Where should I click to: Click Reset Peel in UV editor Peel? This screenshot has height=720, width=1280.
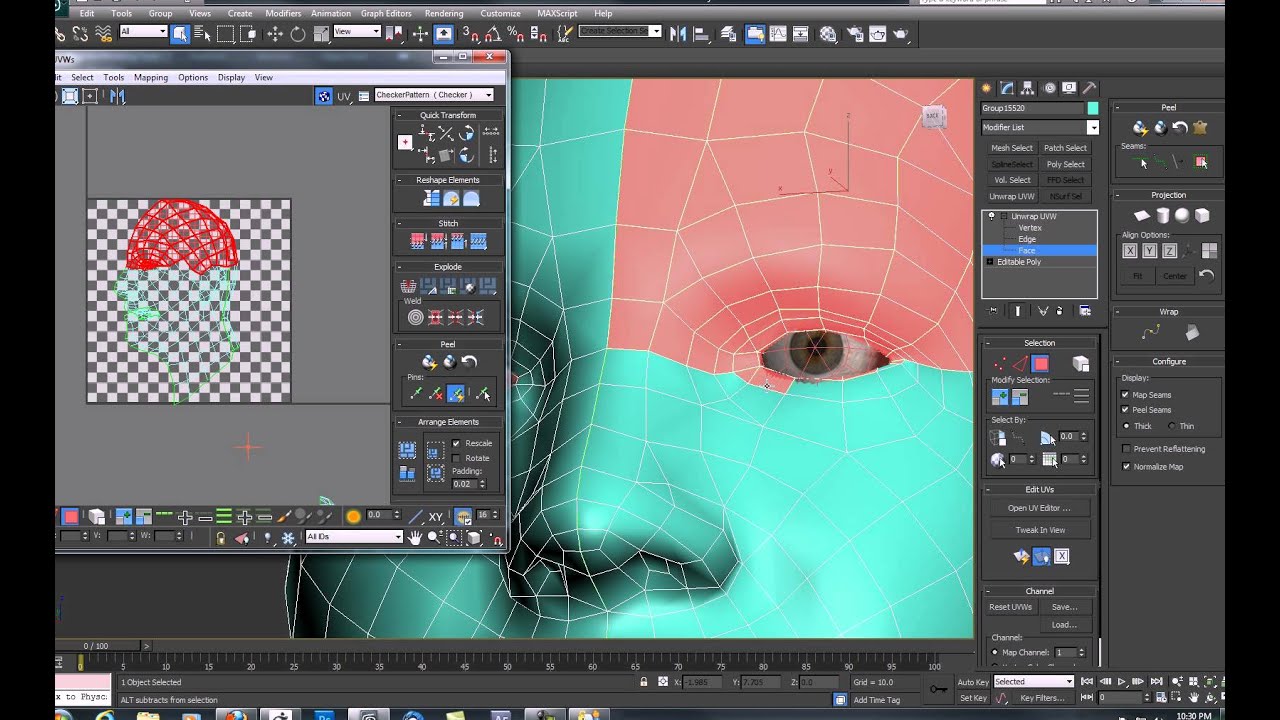(x=469, y=362)
